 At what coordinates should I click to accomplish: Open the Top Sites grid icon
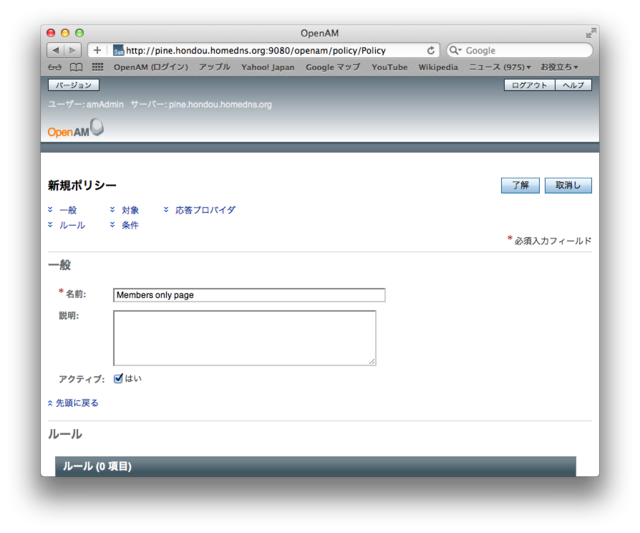(x=97, y=67)
